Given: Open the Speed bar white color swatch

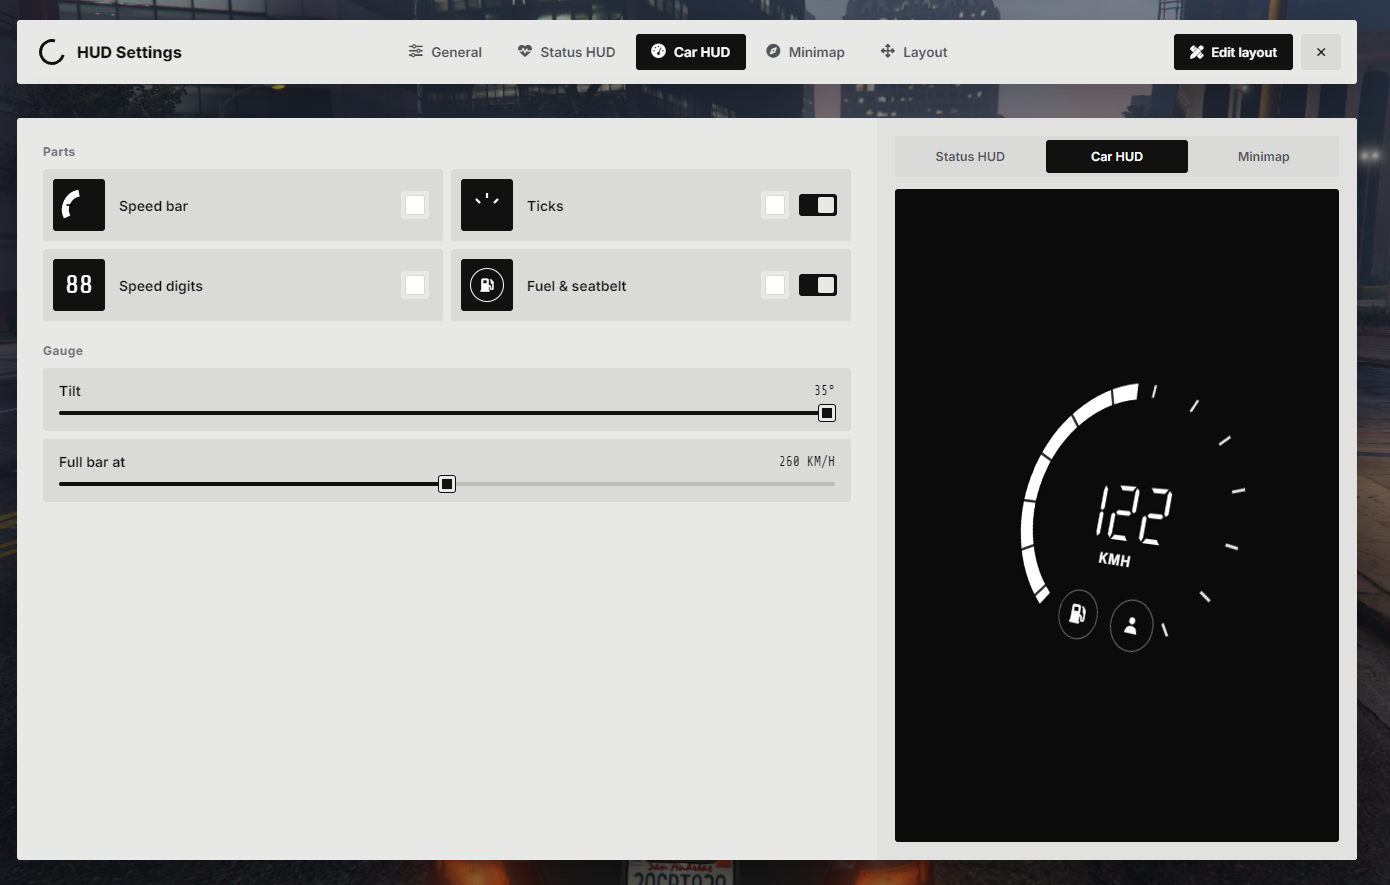Looking at the screenshot, I should (x=415, y=205).
